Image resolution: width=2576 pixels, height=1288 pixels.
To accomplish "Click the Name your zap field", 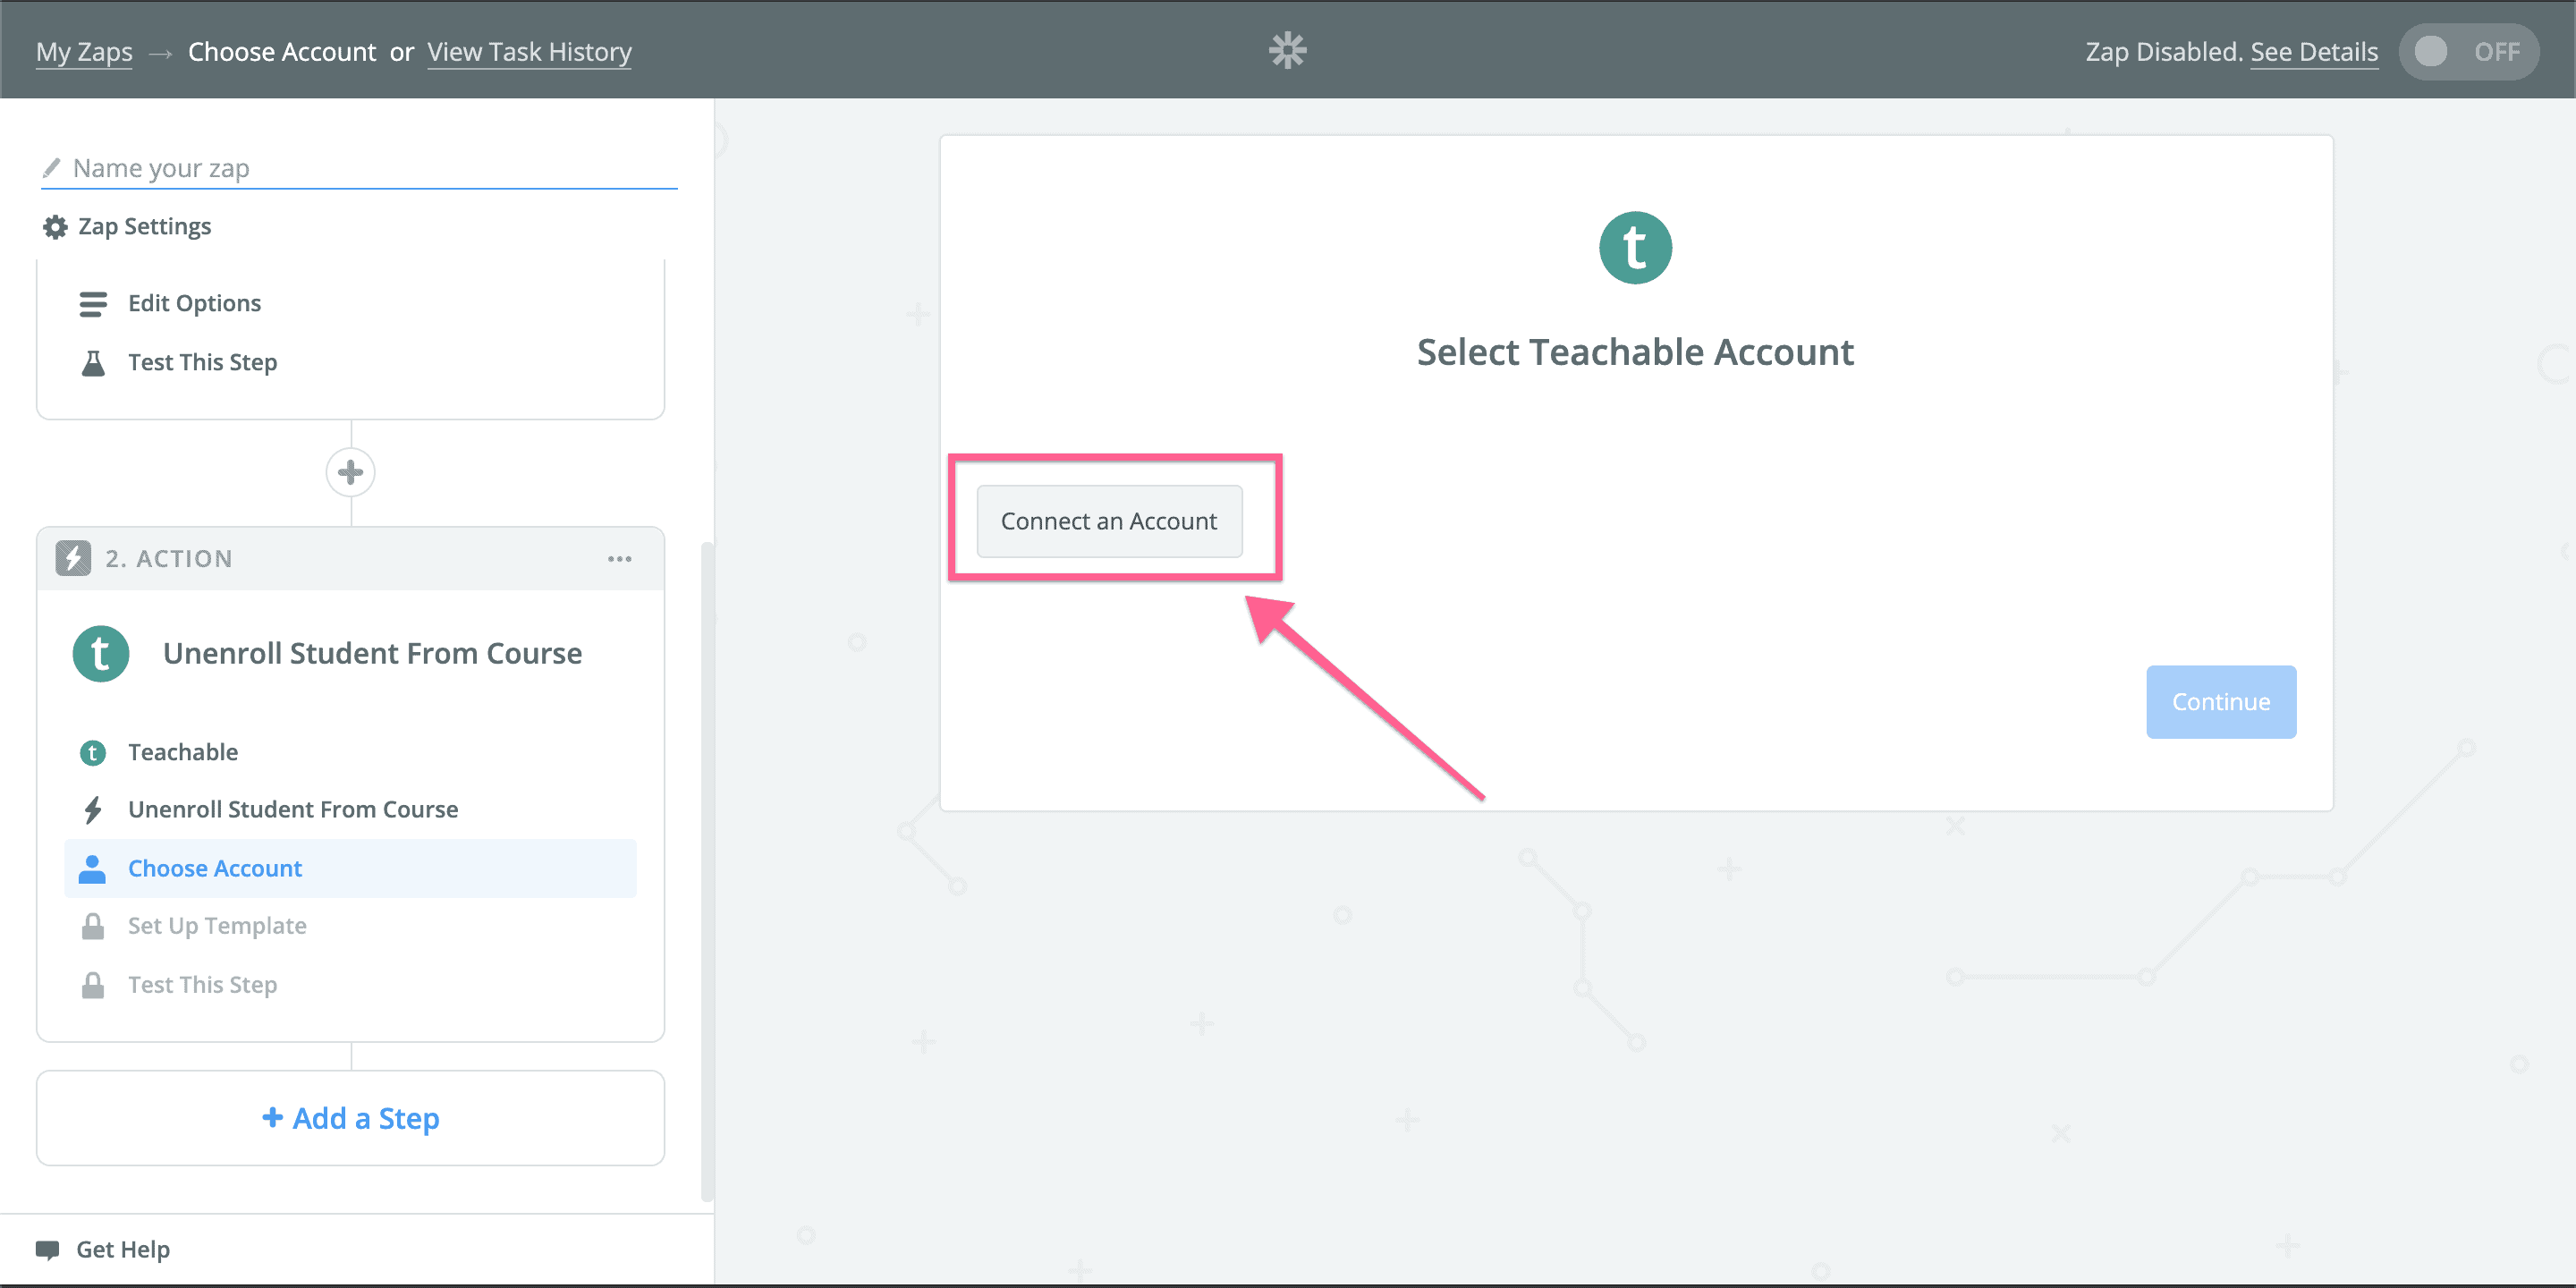I will point(358,168).
